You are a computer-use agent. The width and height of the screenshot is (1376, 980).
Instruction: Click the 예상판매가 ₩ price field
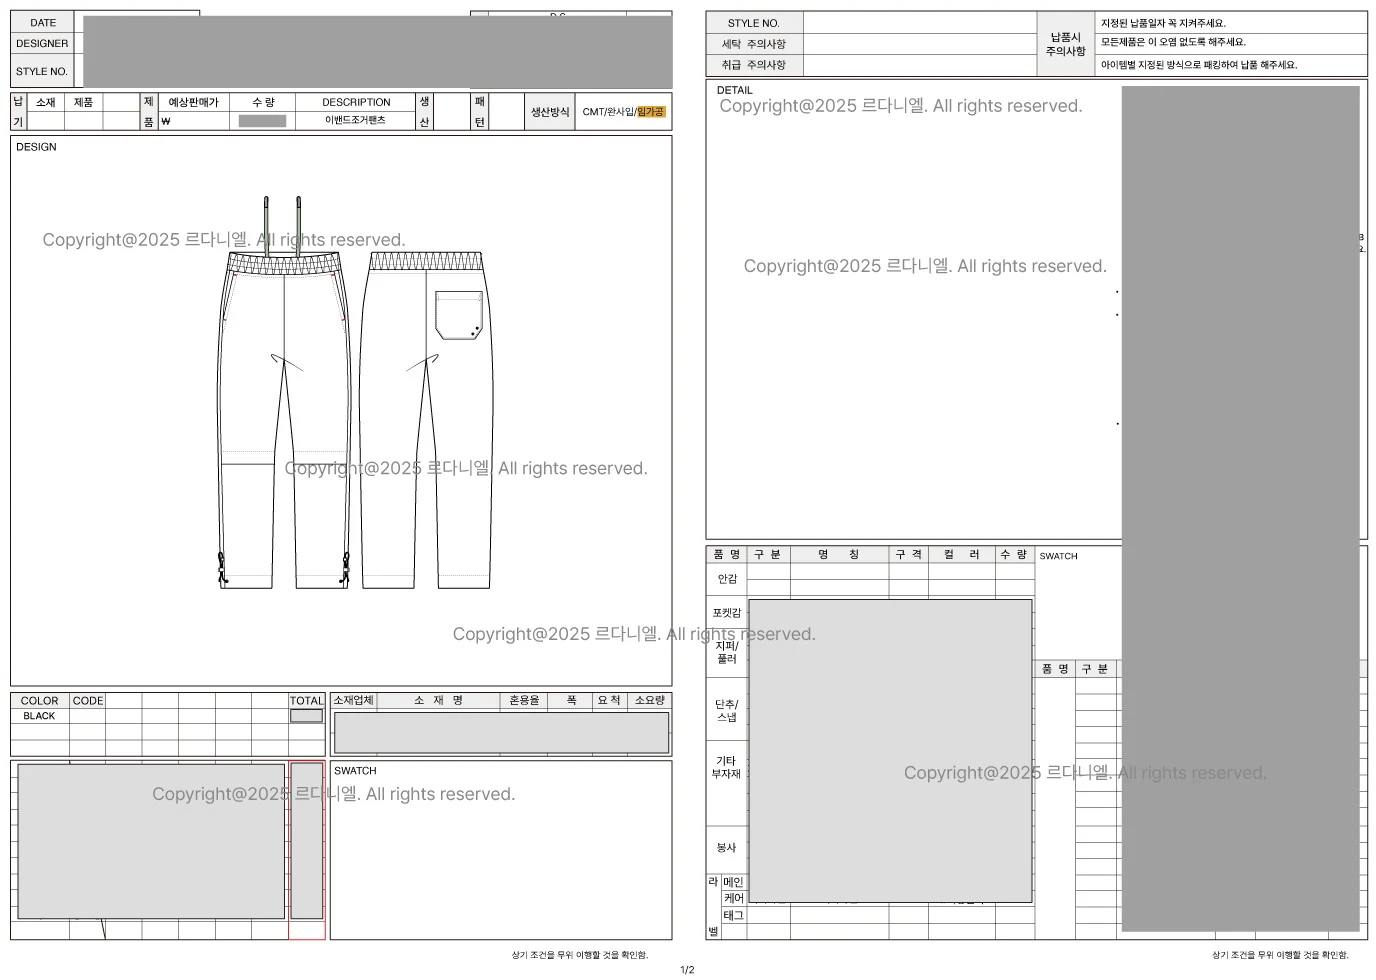point(193,121)
